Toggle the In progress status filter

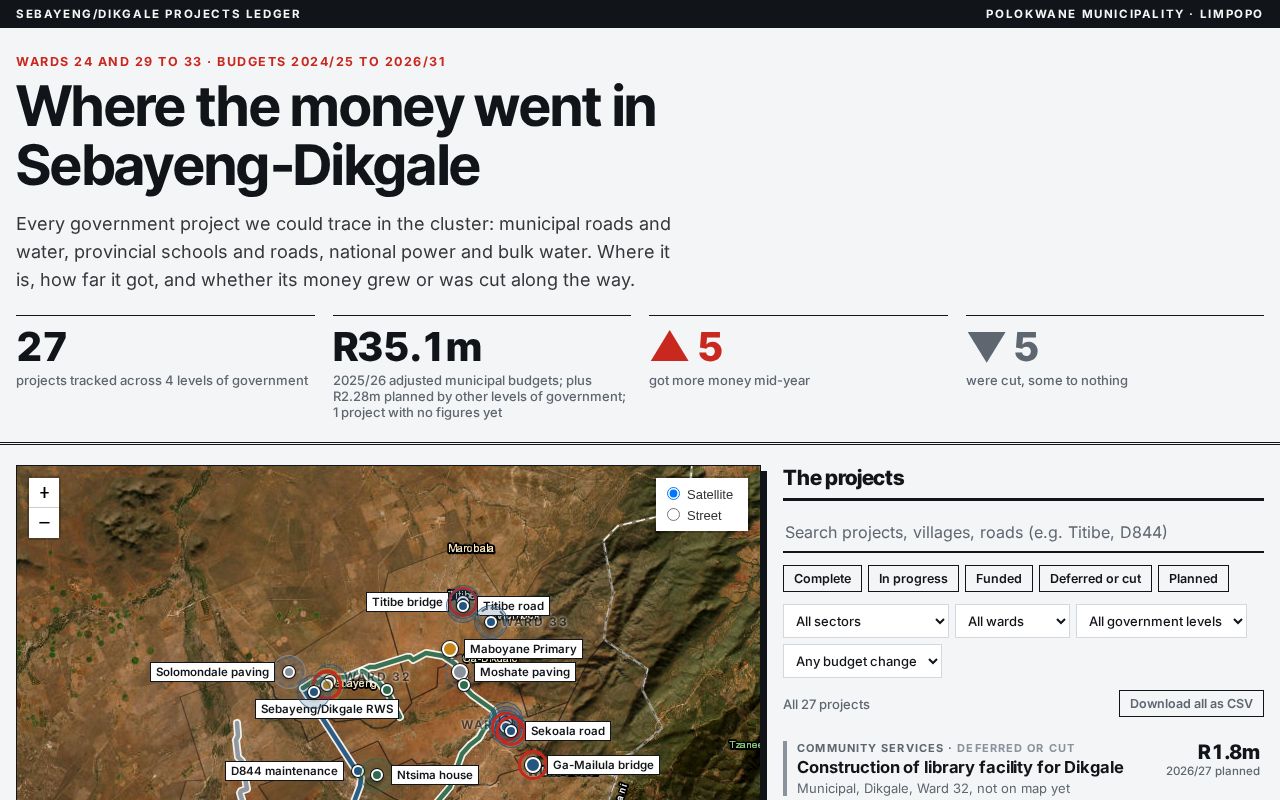coord(913,579)
